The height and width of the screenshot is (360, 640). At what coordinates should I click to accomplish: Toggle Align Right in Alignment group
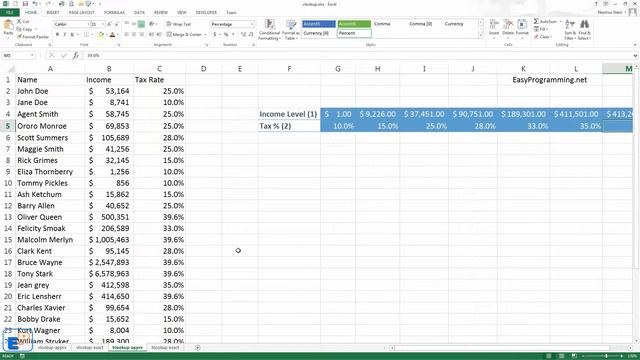tap(141, 35)
